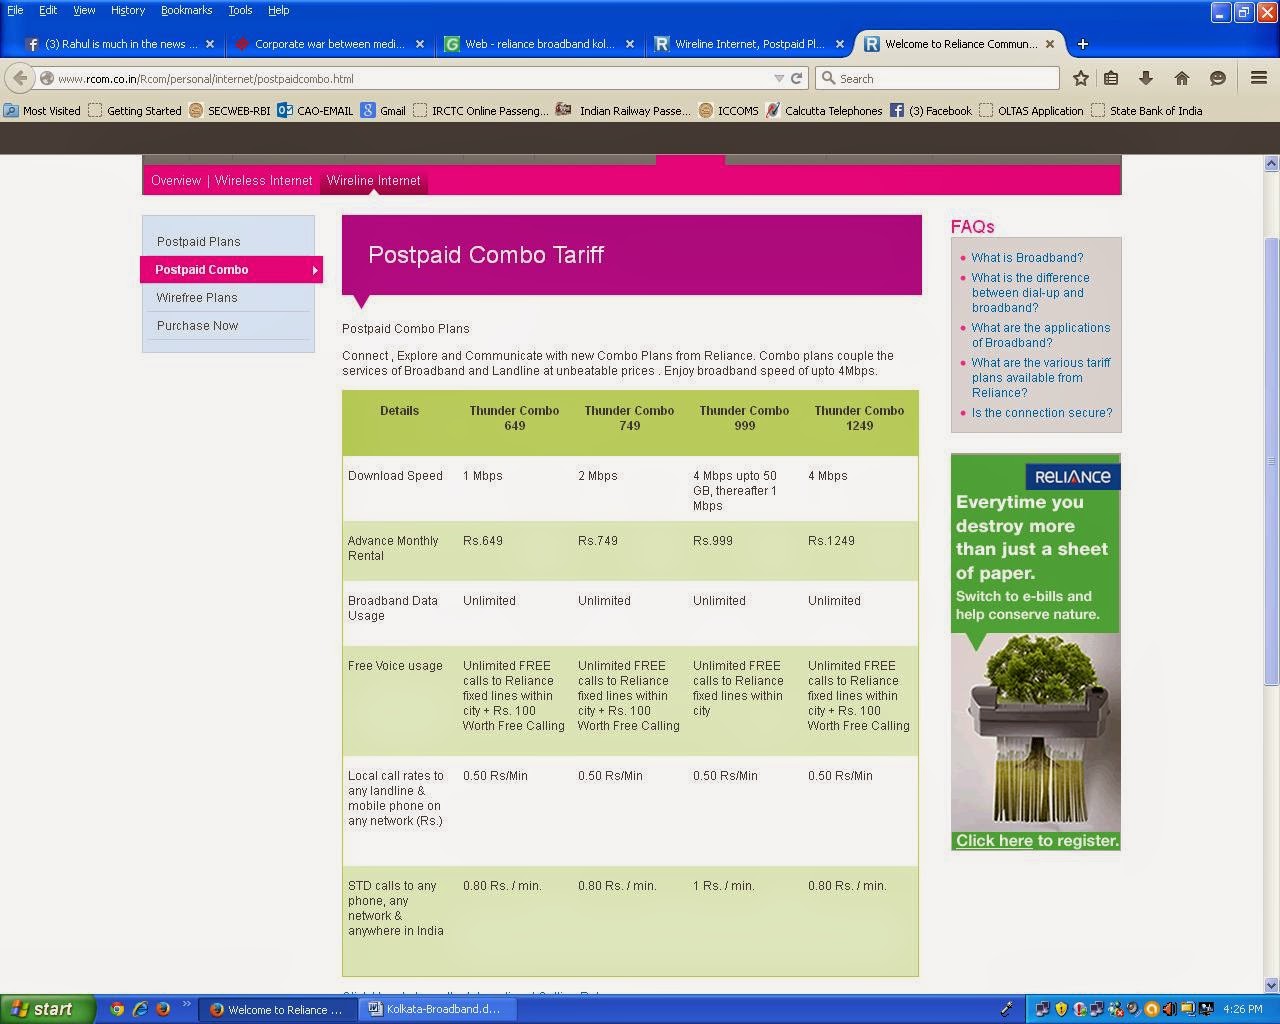1280x1024 pixels.
Task: Open Getting Started bookmark
Action: point(135,111)
